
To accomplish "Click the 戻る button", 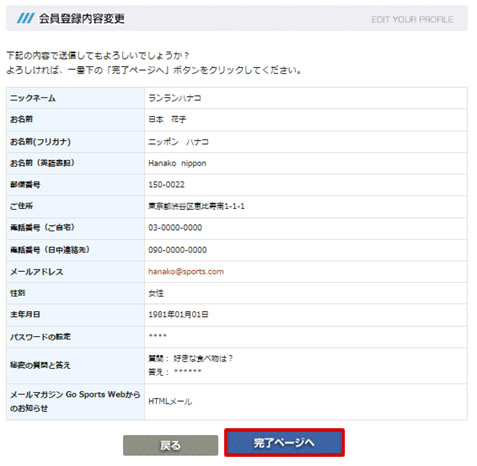I will point(170,445).
